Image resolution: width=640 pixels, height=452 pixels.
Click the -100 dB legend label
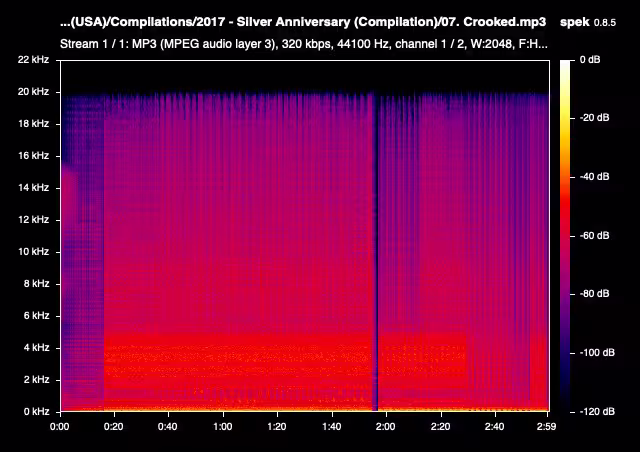point(597,353)
